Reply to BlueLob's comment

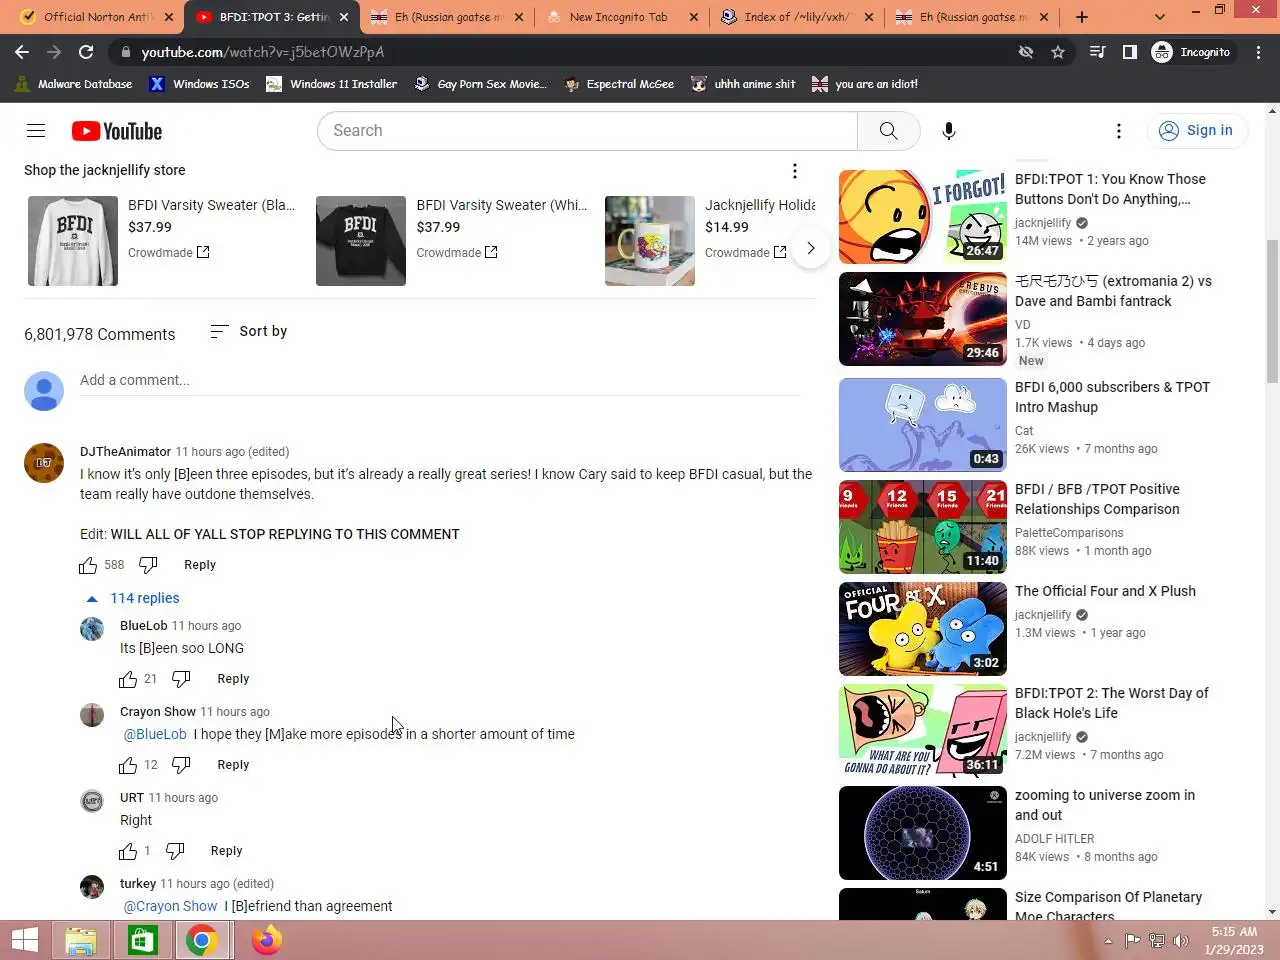pyautogui.click(x=233, y=679)
